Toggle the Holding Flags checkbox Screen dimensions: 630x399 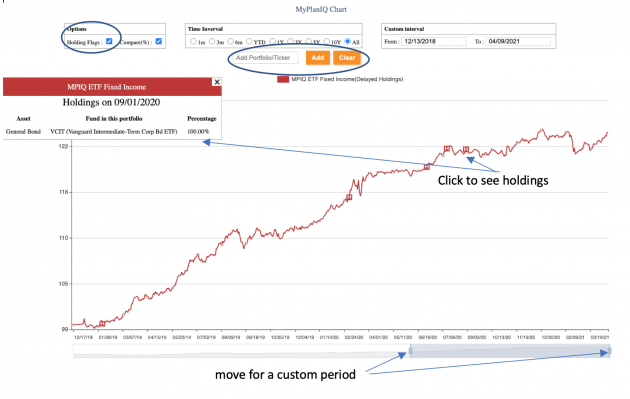(109, 41)
